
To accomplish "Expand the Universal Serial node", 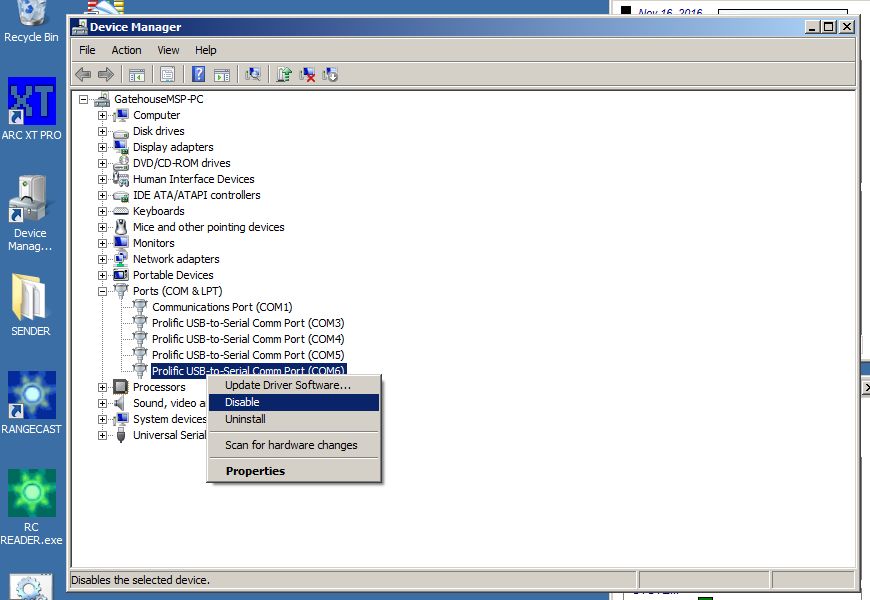I will [102, 436].
